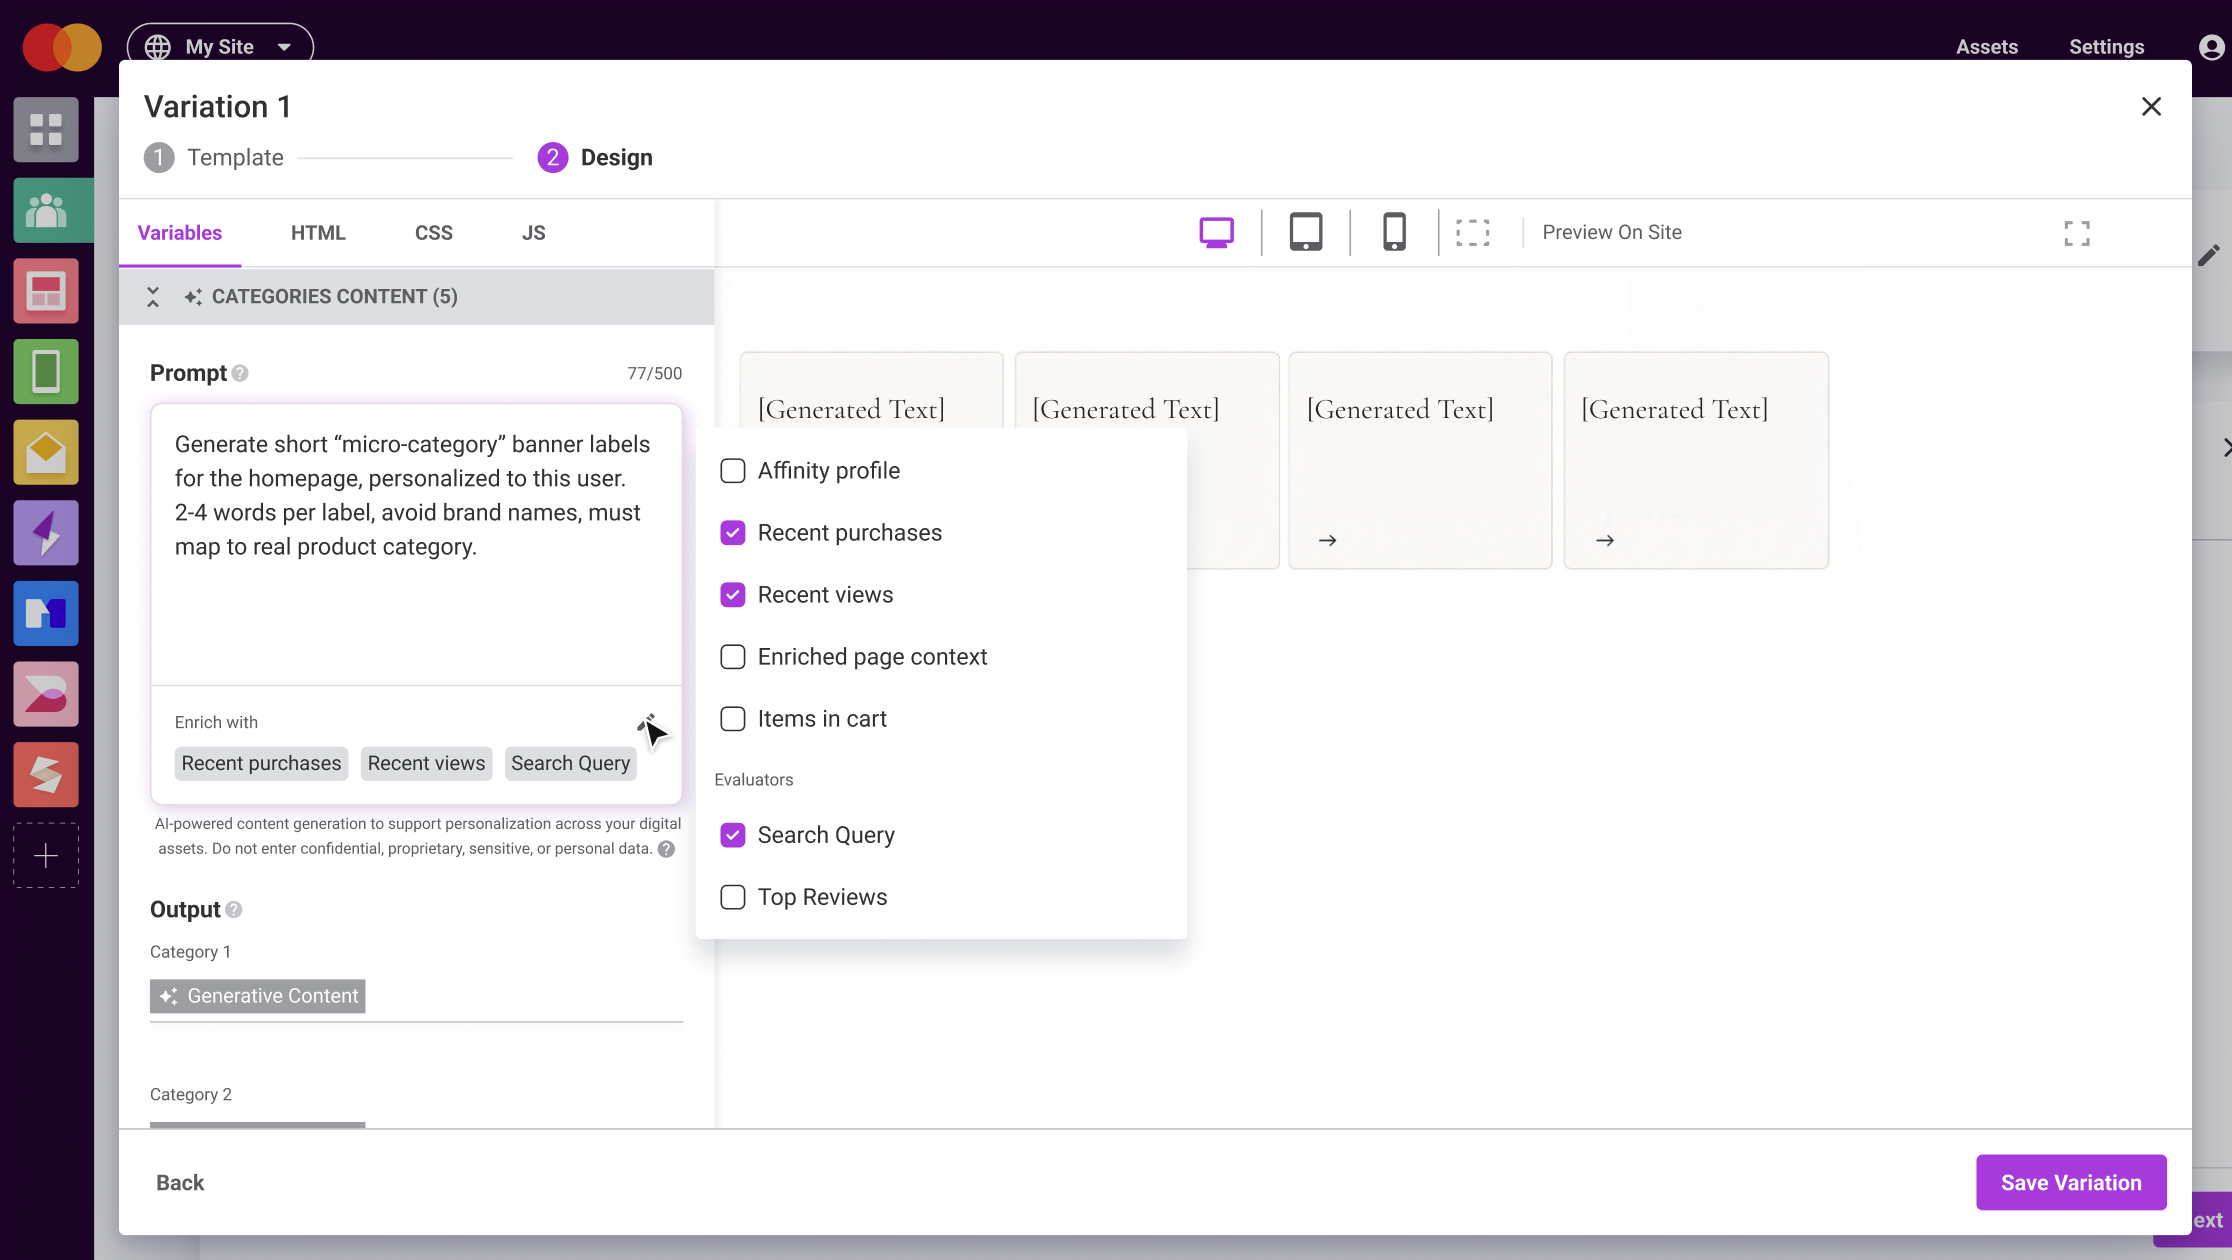Click inside the Prompt text area
The height and width of the screenshot is (1260, 2232).
[x=416, y=545]
